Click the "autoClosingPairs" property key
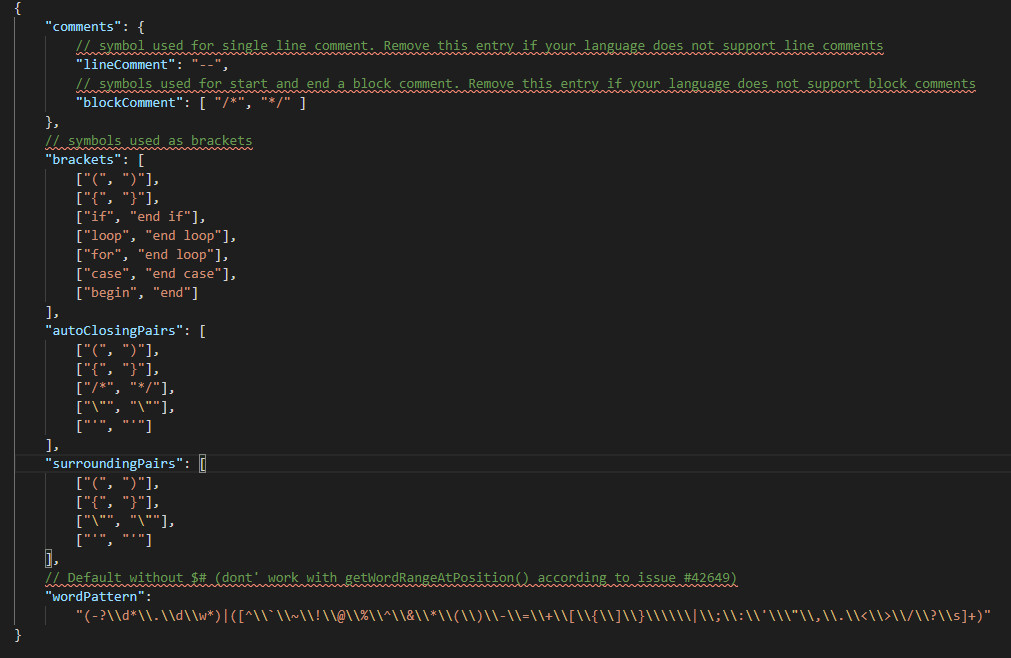 click(121, 330)
